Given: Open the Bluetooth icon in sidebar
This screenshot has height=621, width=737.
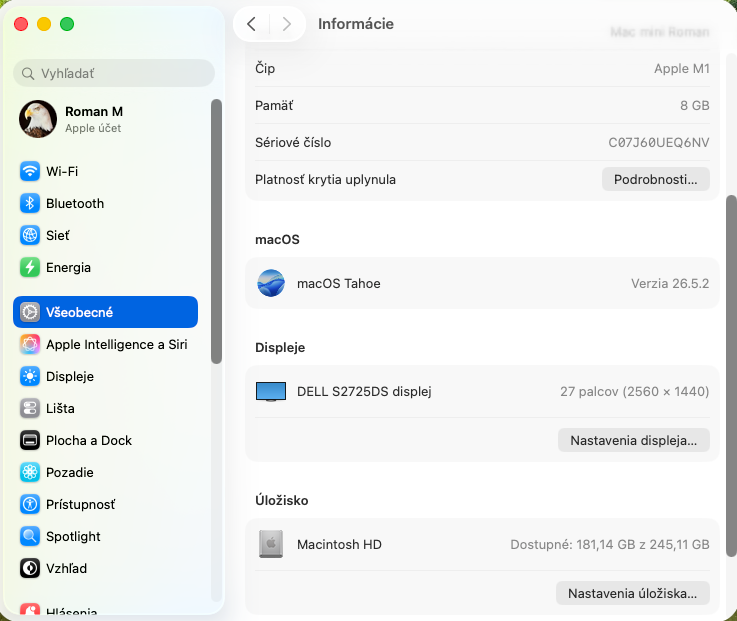Looking at the screenshot, I should (x=30, y=203).
